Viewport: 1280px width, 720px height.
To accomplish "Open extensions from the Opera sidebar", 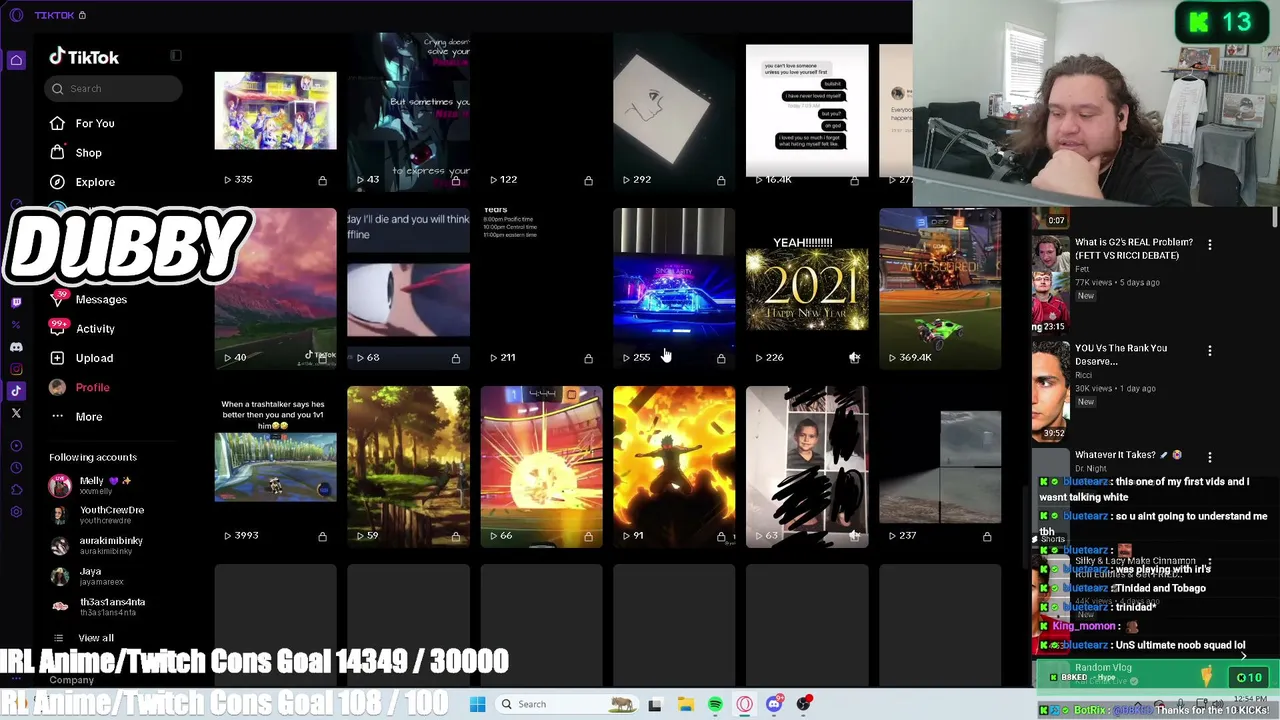I will tap(16, 490).
